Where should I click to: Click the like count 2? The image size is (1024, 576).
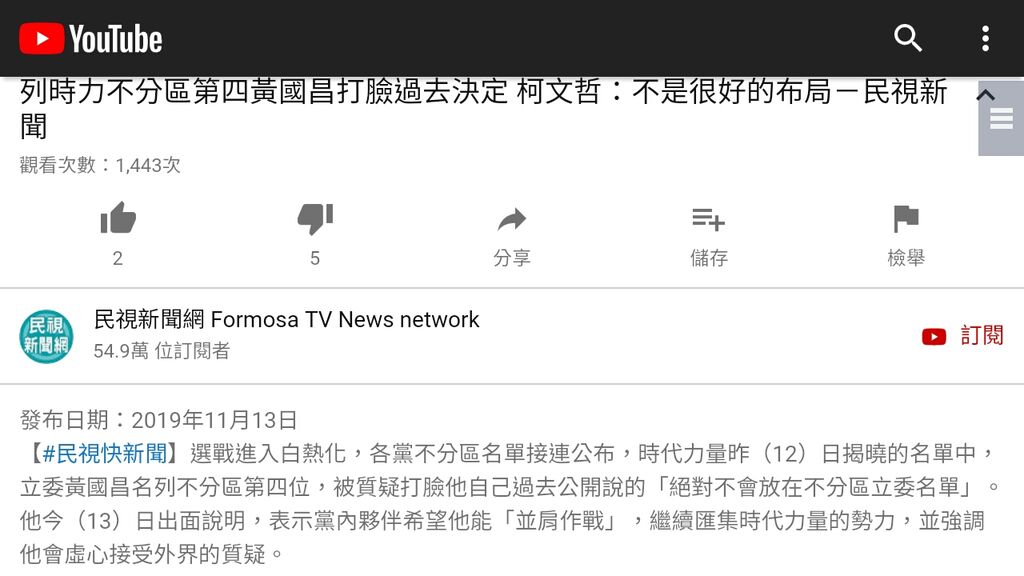[x=118, y=259]
